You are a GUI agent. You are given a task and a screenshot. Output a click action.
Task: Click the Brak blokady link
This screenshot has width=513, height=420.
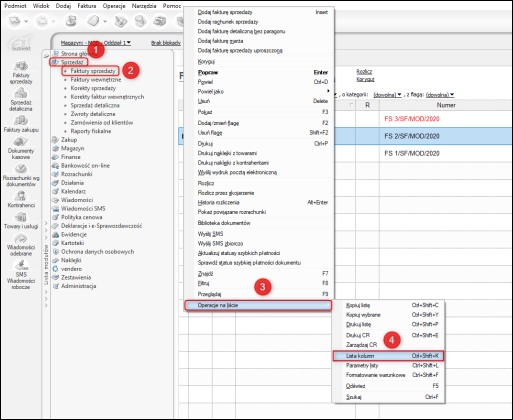tap(166, 43)
